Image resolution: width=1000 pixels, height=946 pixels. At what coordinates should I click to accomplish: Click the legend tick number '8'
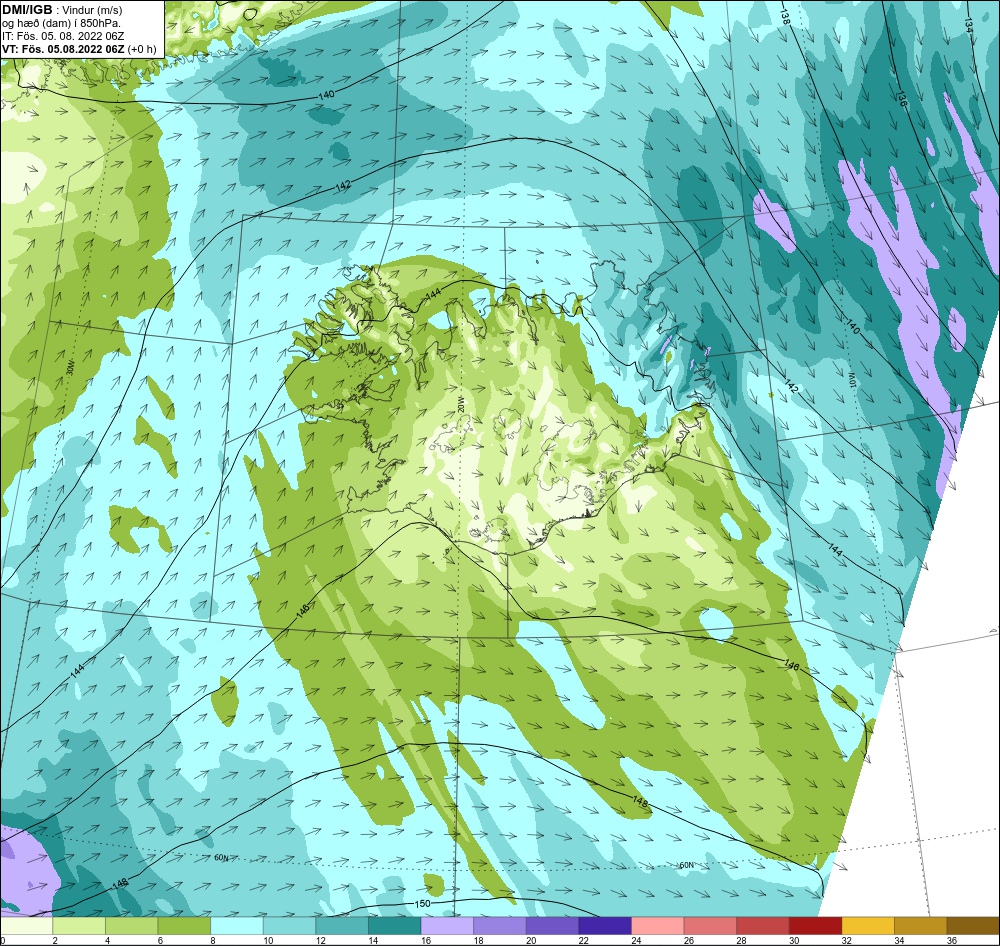pos(212,940)
